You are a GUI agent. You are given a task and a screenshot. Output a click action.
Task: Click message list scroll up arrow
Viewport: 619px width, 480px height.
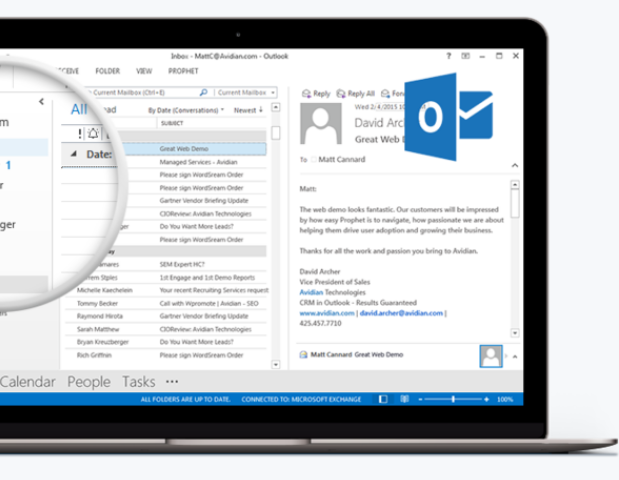276,107
